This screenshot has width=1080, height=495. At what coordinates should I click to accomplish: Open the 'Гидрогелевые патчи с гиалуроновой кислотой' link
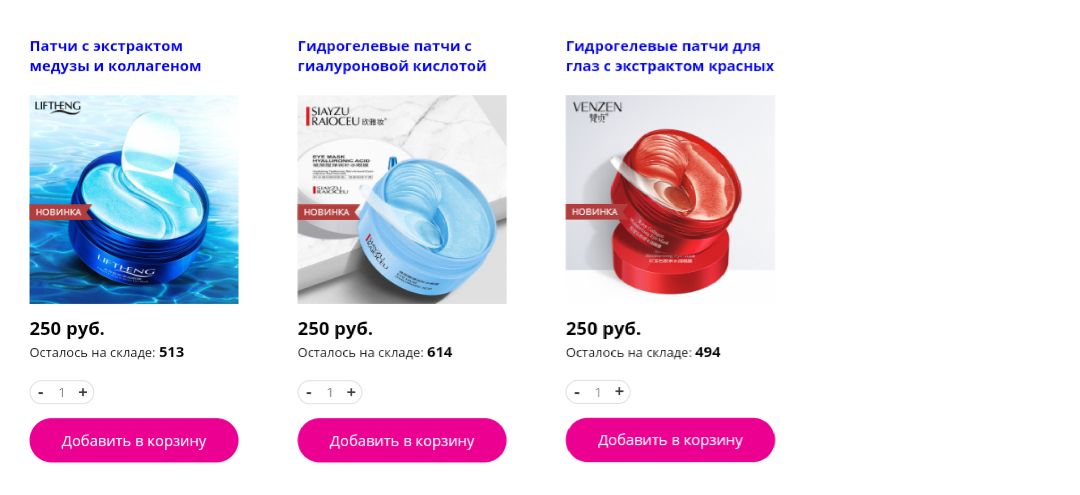point(392,56)
